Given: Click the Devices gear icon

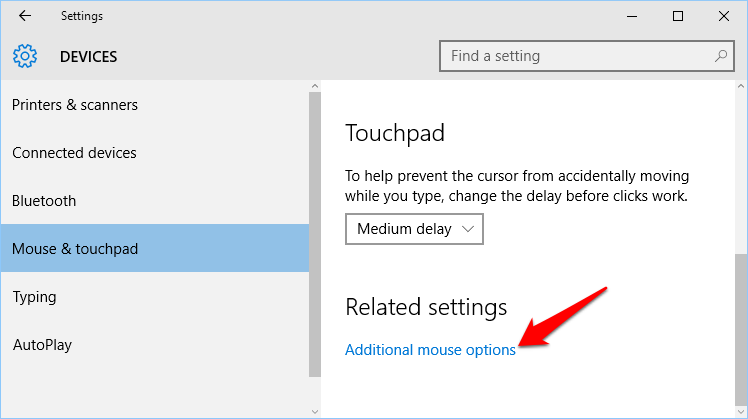Looking at the screenshot, I should 25,56.
